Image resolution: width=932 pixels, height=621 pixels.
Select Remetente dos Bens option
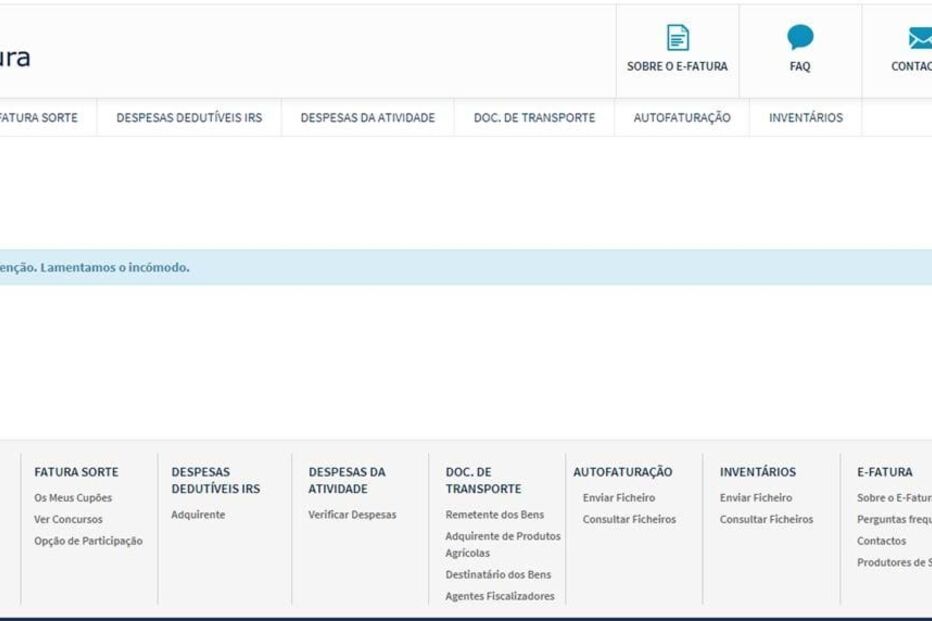(x=493, y=514)
